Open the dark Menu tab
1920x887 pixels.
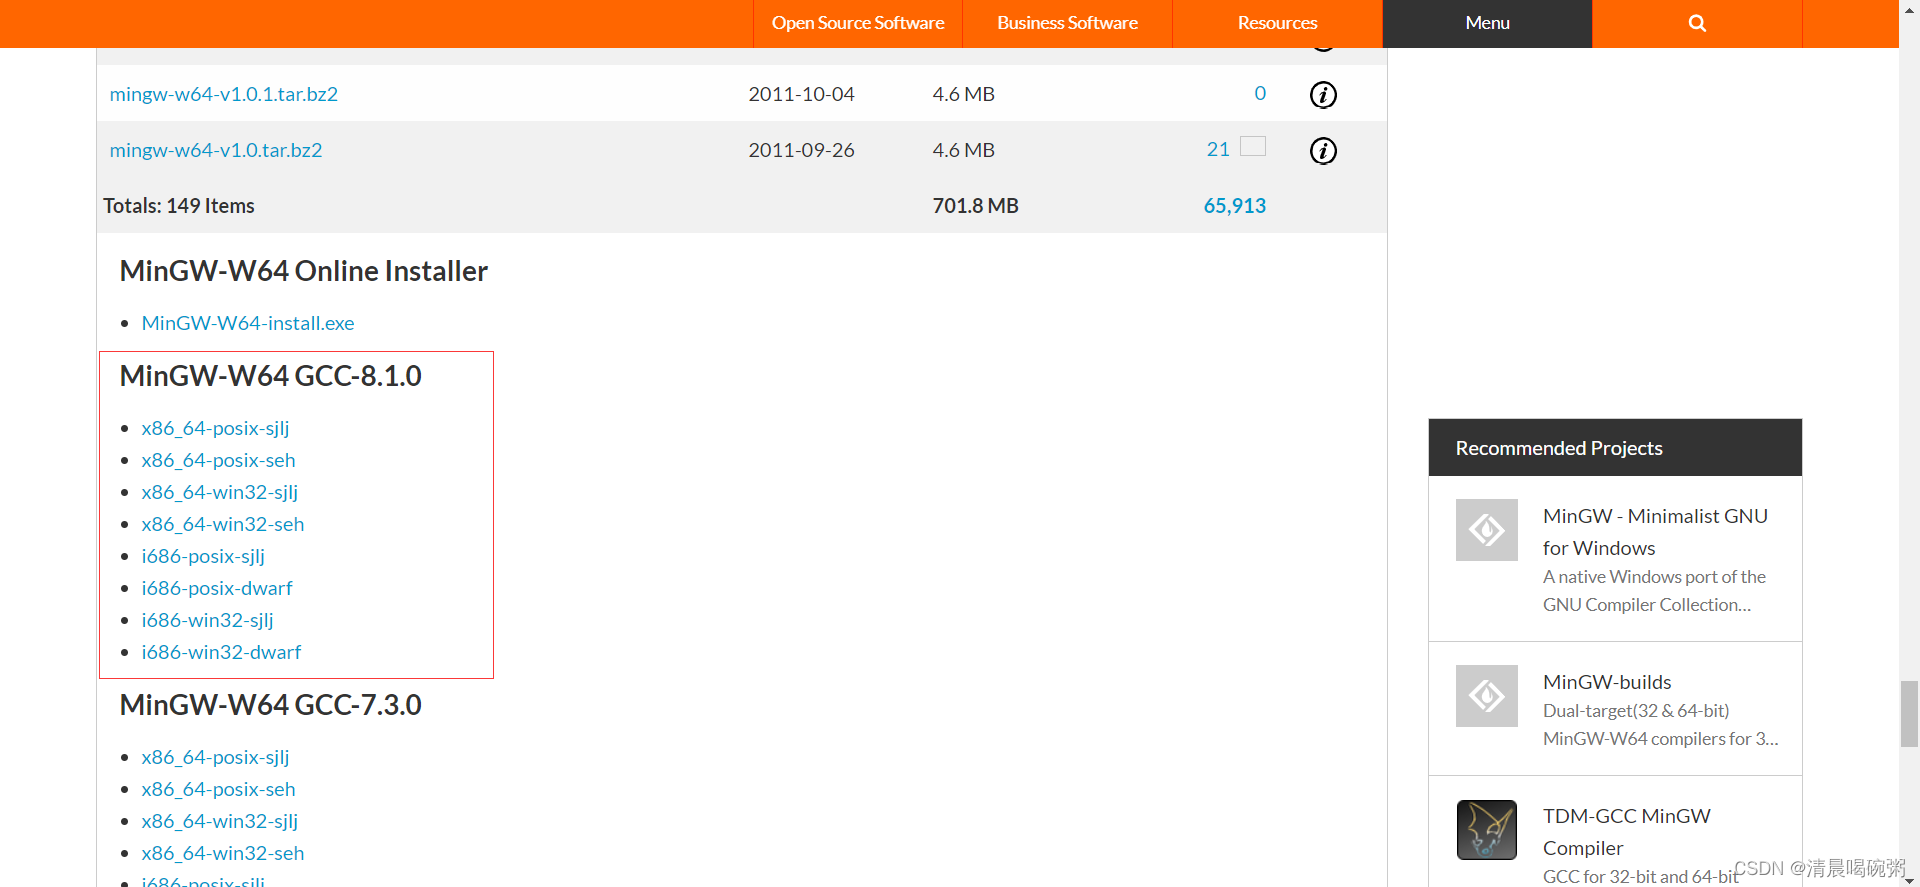click(x=1487, y=23)
